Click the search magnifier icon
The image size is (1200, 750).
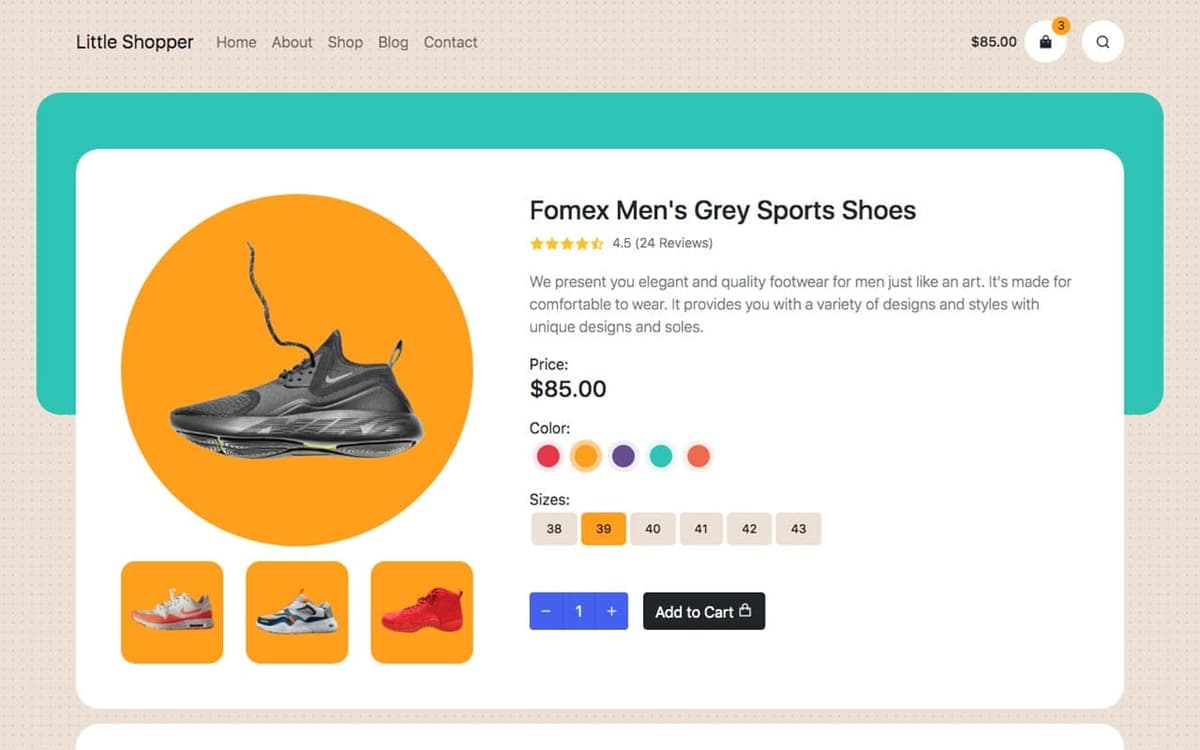pyautogui.click(x=1102, y=42)
